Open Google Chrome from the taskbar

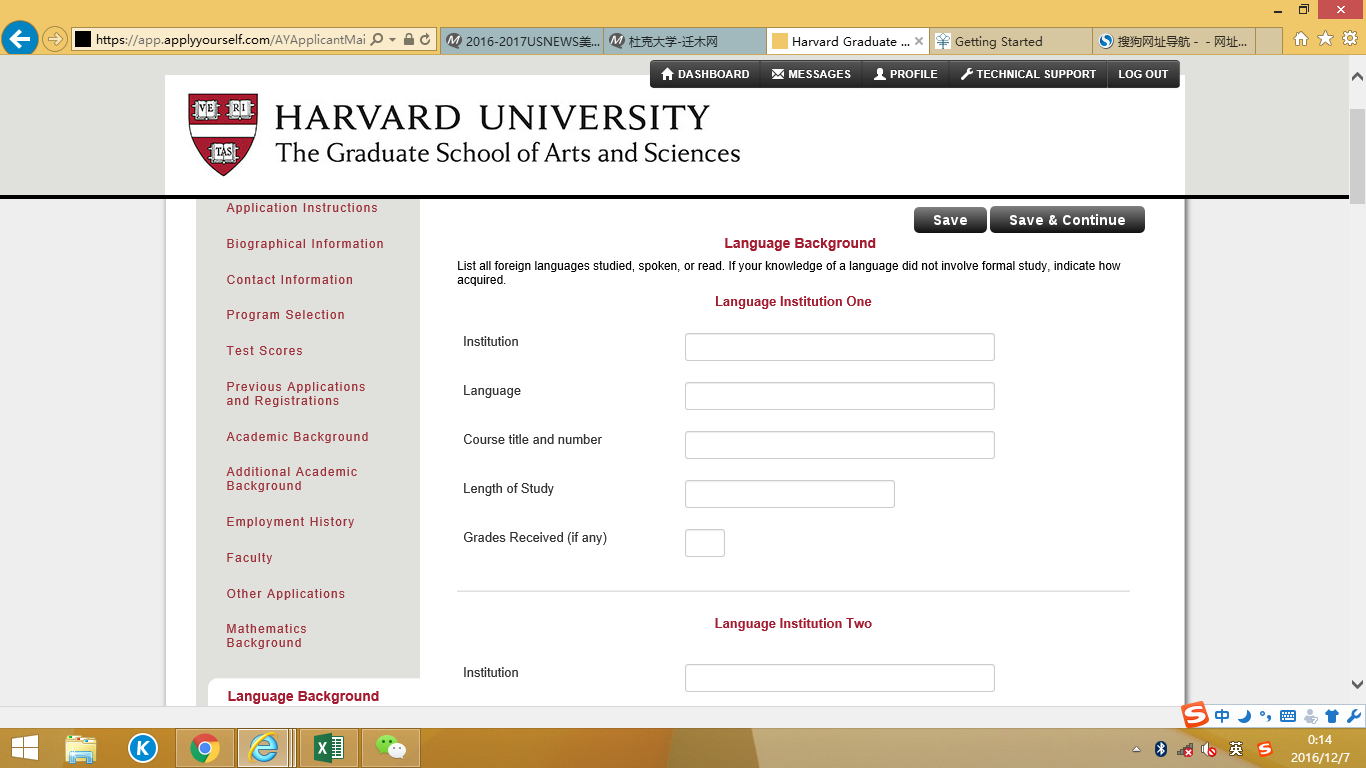pos(205,748)
